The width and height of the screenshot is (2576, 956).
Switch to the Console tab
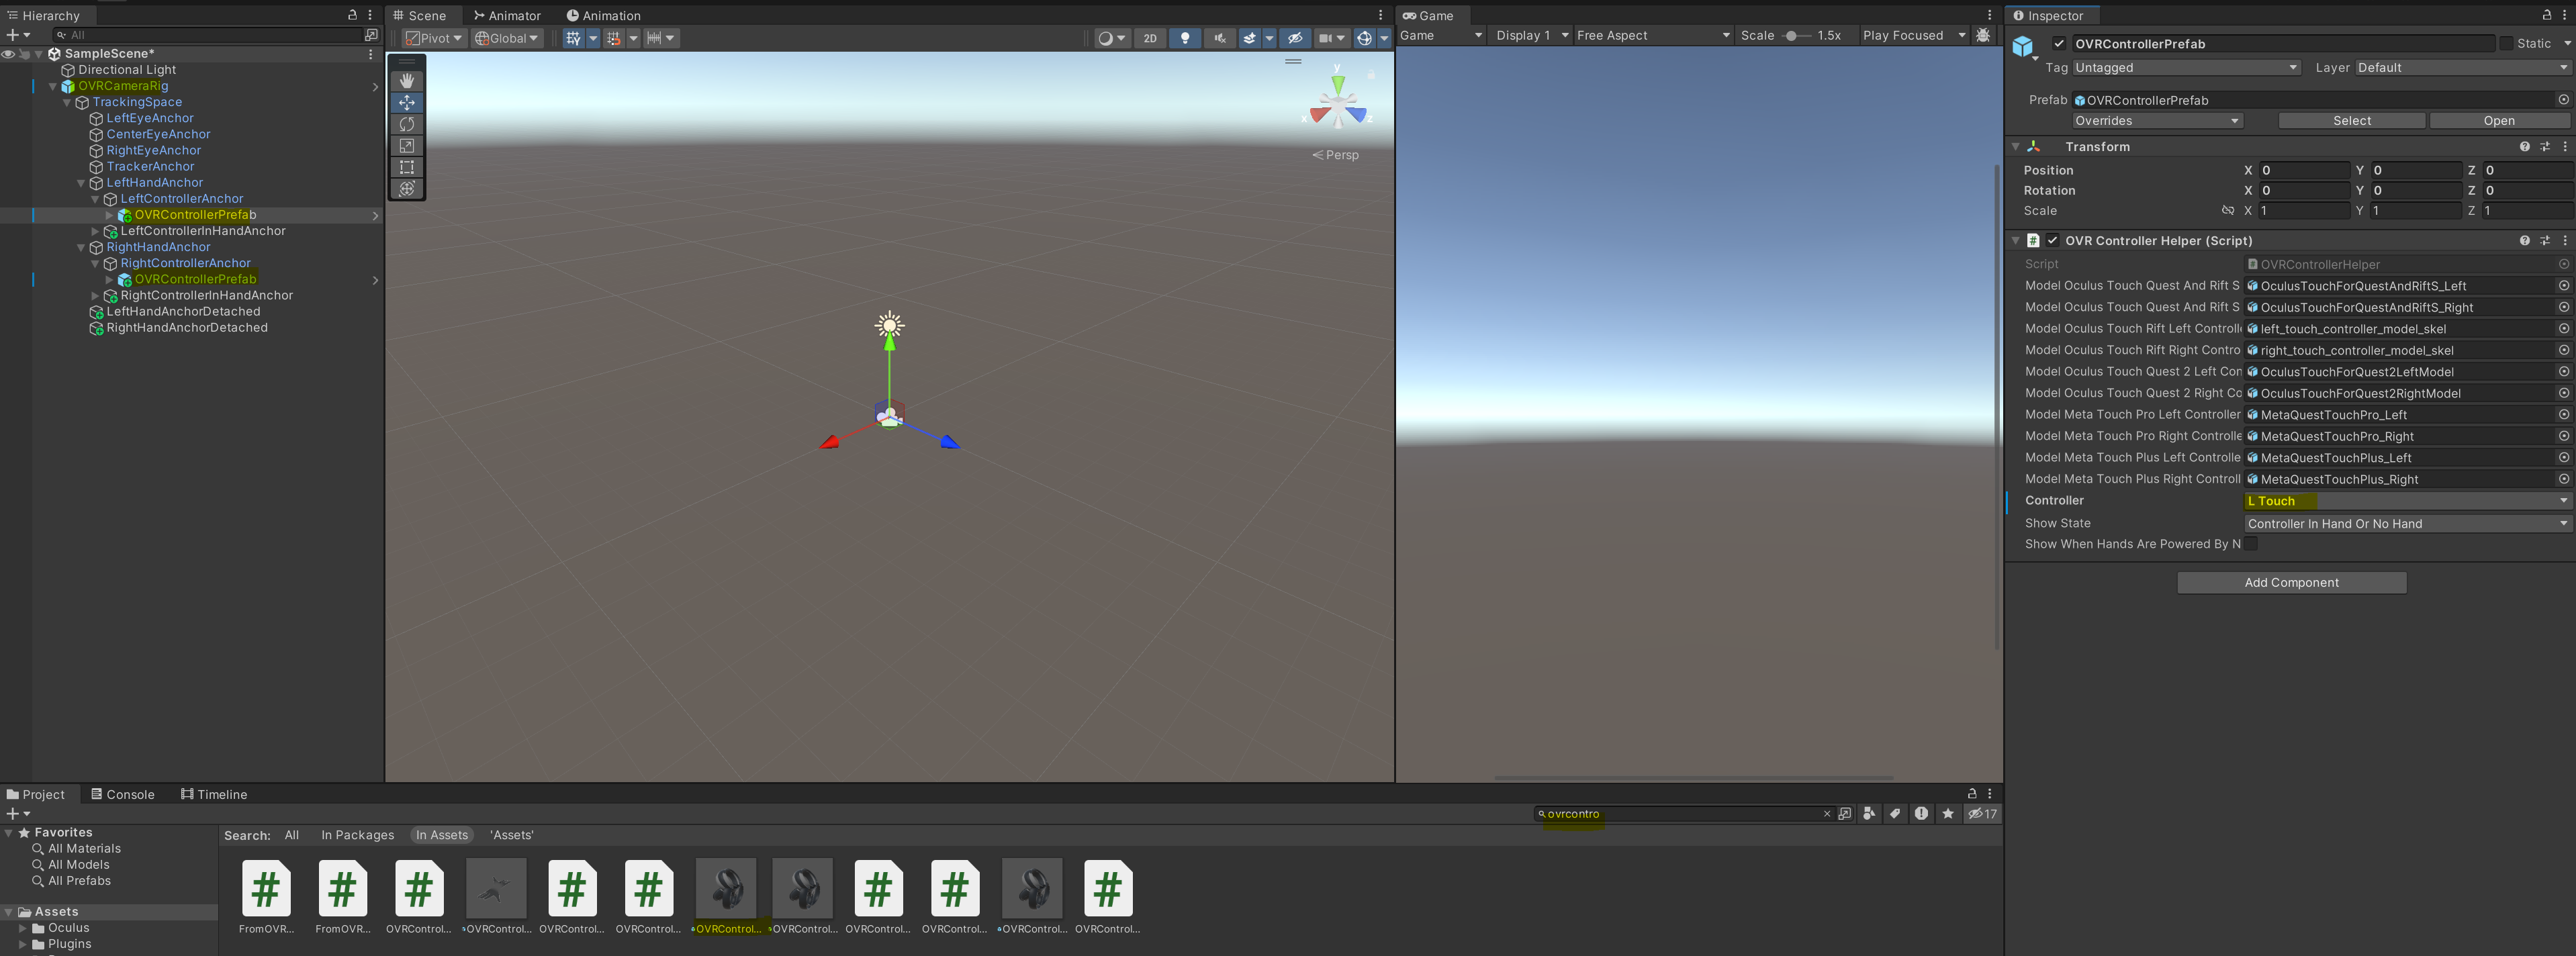click(x=123, y=794)
